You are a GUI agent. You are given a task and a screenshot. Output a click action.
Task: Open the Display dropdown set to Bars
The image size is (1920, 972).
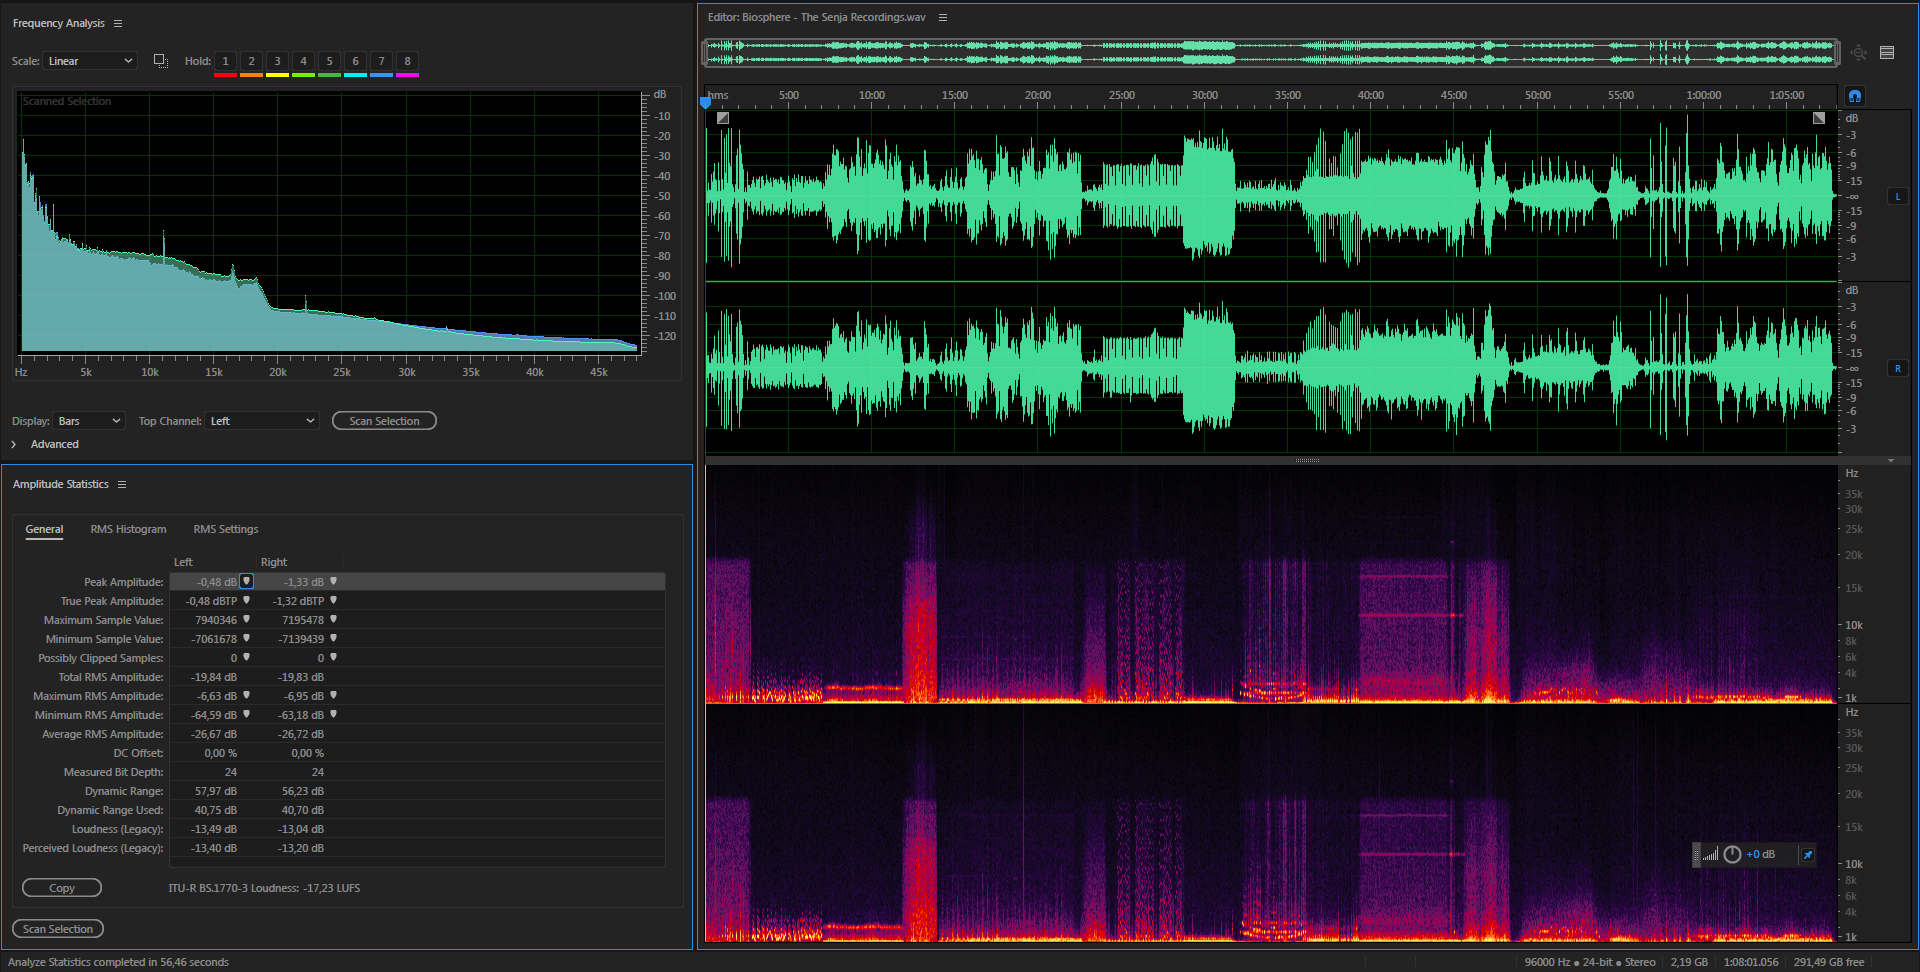[x=89, y=421]
